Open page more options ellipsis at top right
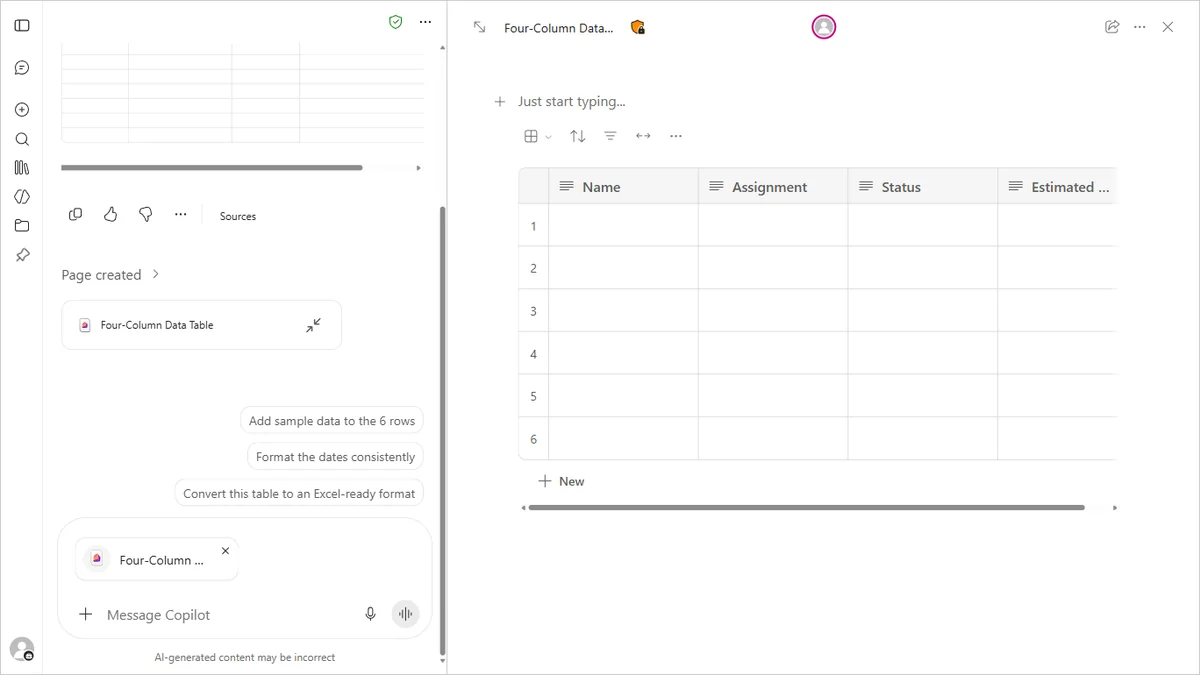The height and width of the screenshot is (675, 1200). (x=1140, y=27)
